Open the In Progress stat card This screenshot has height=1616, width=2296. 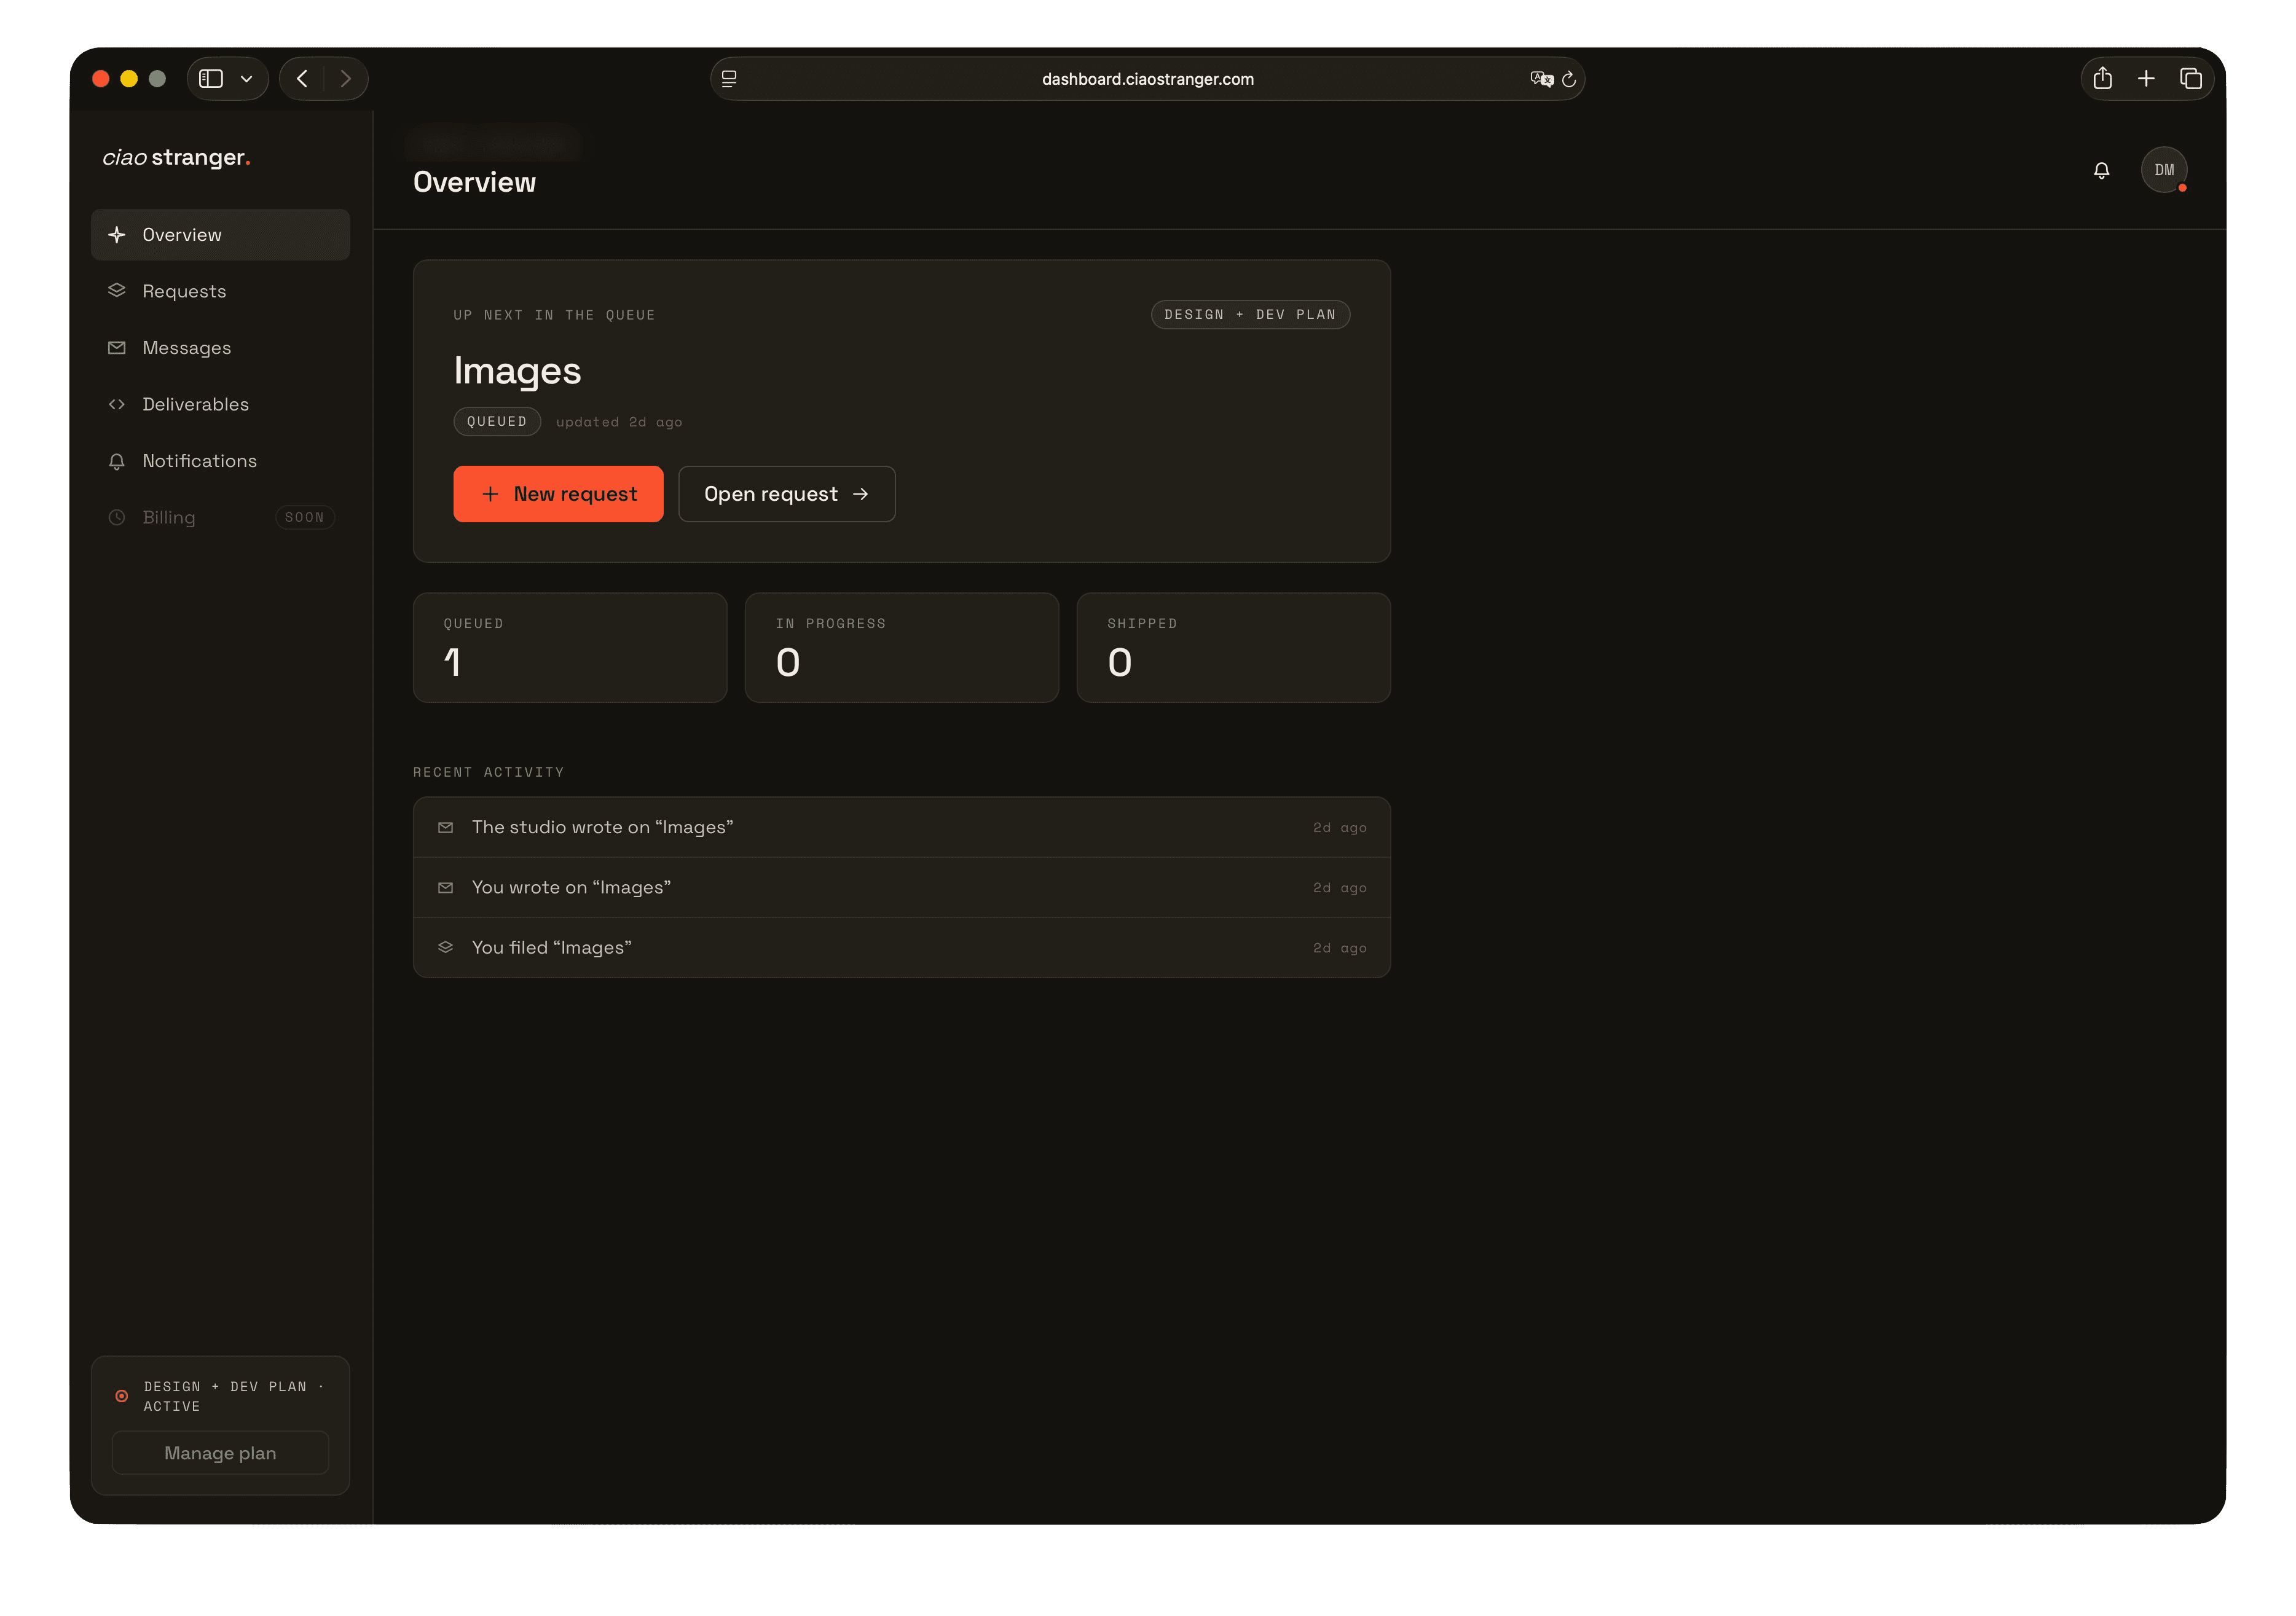pyautogui.click(x=902, y=648)
